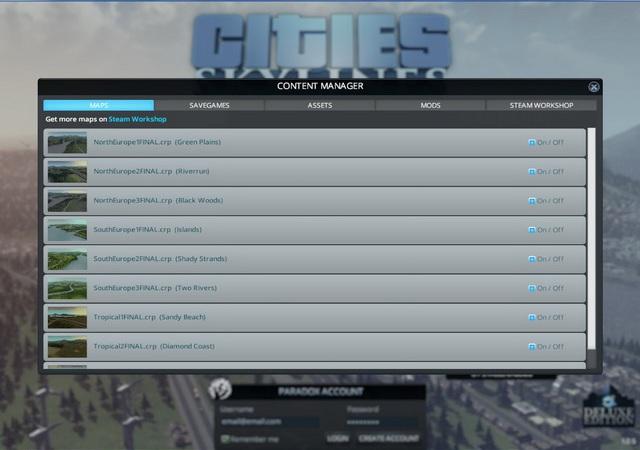Select SouthEurope2FINAL.crp (Shady Strands) text
This screenshot has width=640, height=450.
pos(160,258)
